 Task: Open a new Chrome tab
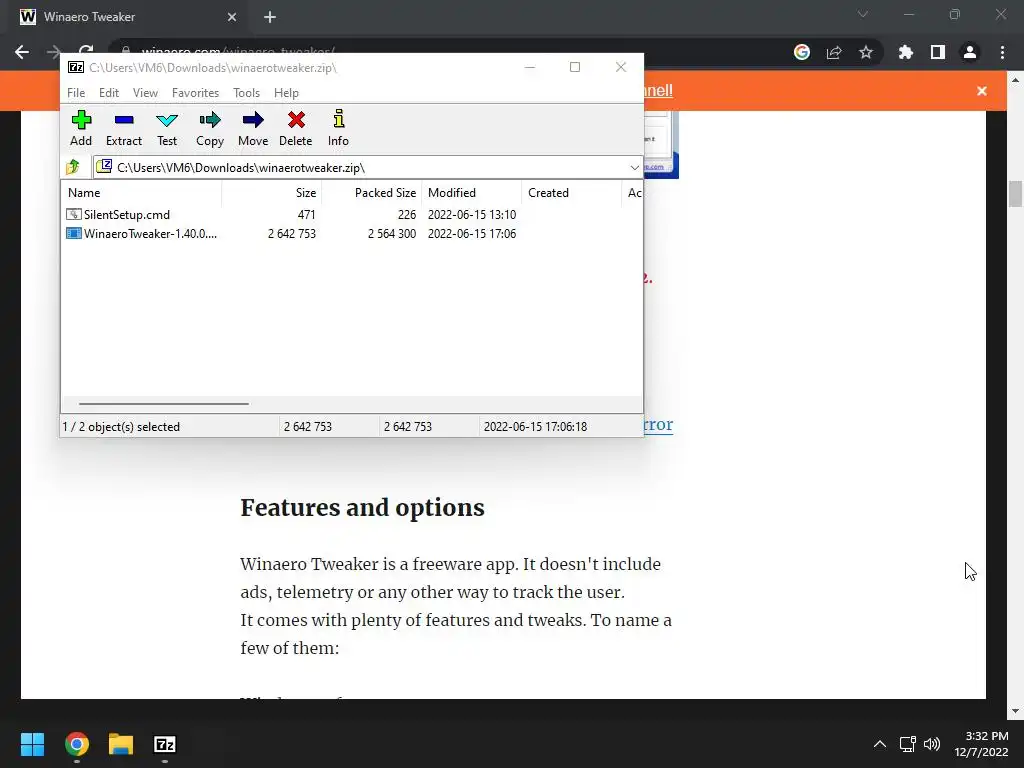click(x=270, y=17)
